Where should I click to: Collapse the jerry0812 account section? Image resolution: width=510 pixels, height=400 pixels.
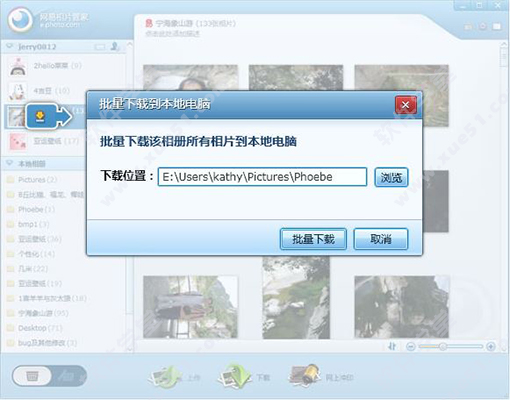(x=9, y=46)
